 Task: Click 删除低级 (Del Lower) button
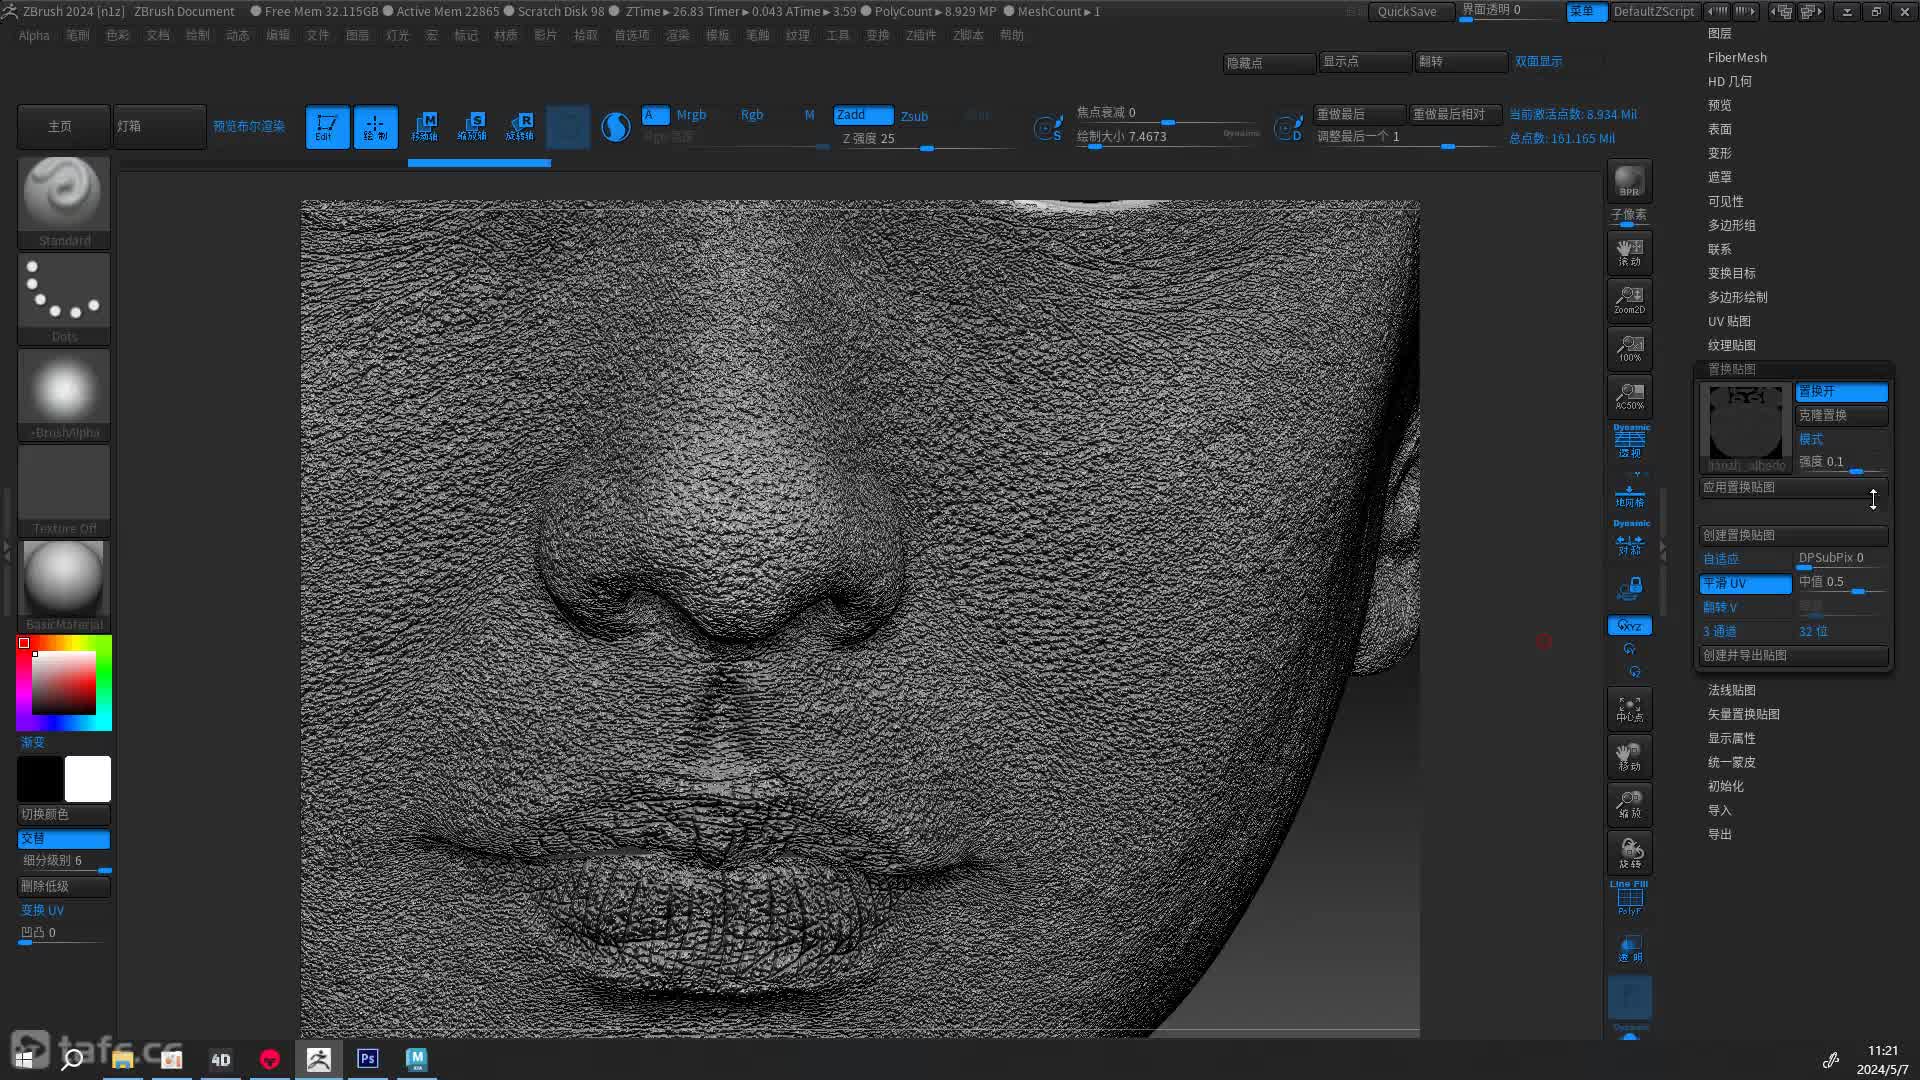click(64, 886)
